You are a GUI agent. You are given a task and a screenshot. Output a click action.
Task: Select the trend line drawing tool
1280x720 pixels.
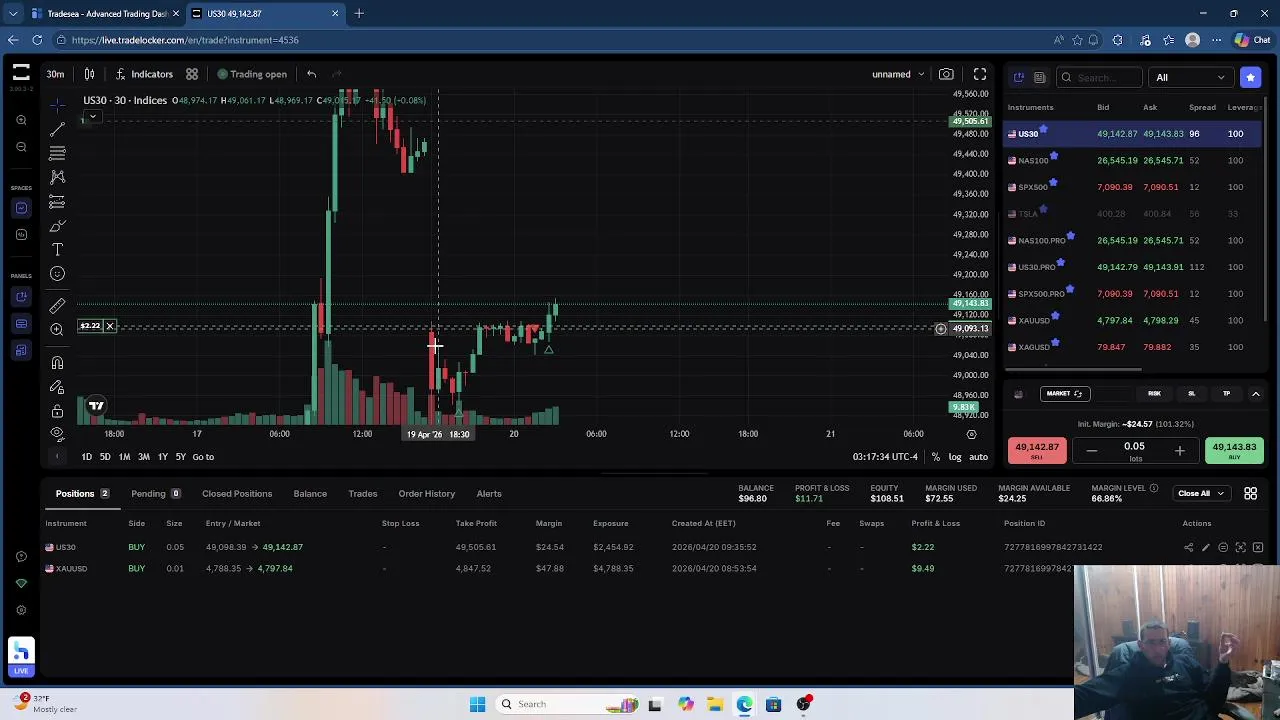[x=57, y=129]
